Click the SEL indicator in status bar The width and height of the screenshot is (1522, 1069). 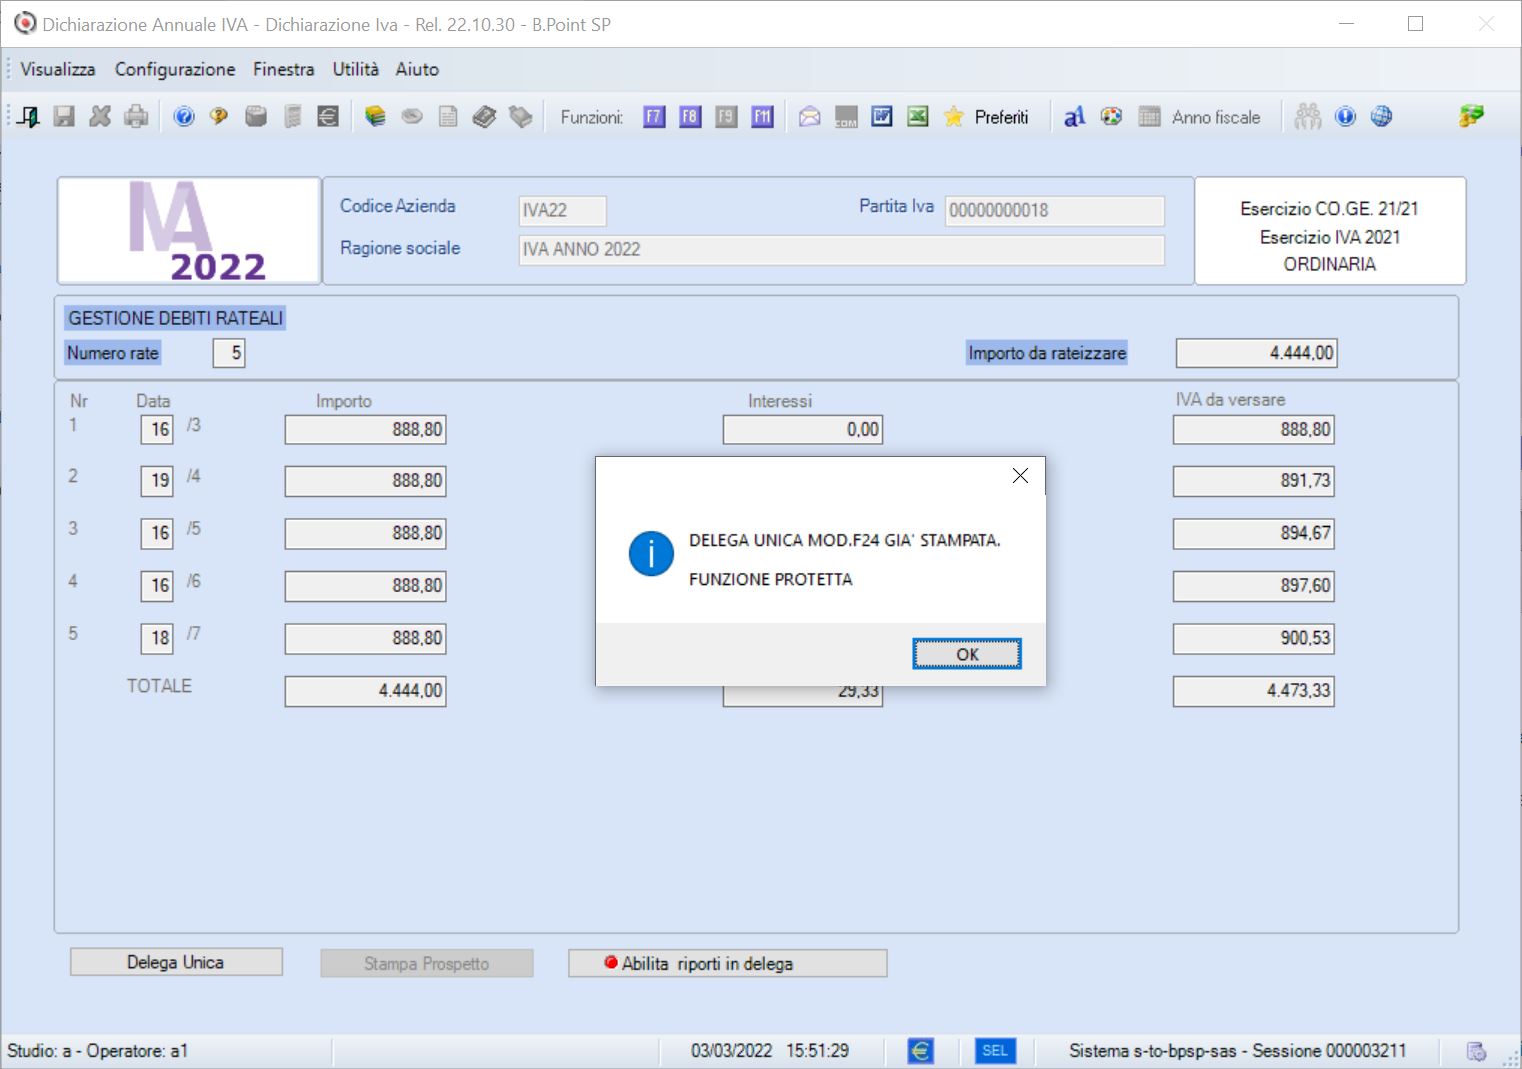coord(995,1051)
